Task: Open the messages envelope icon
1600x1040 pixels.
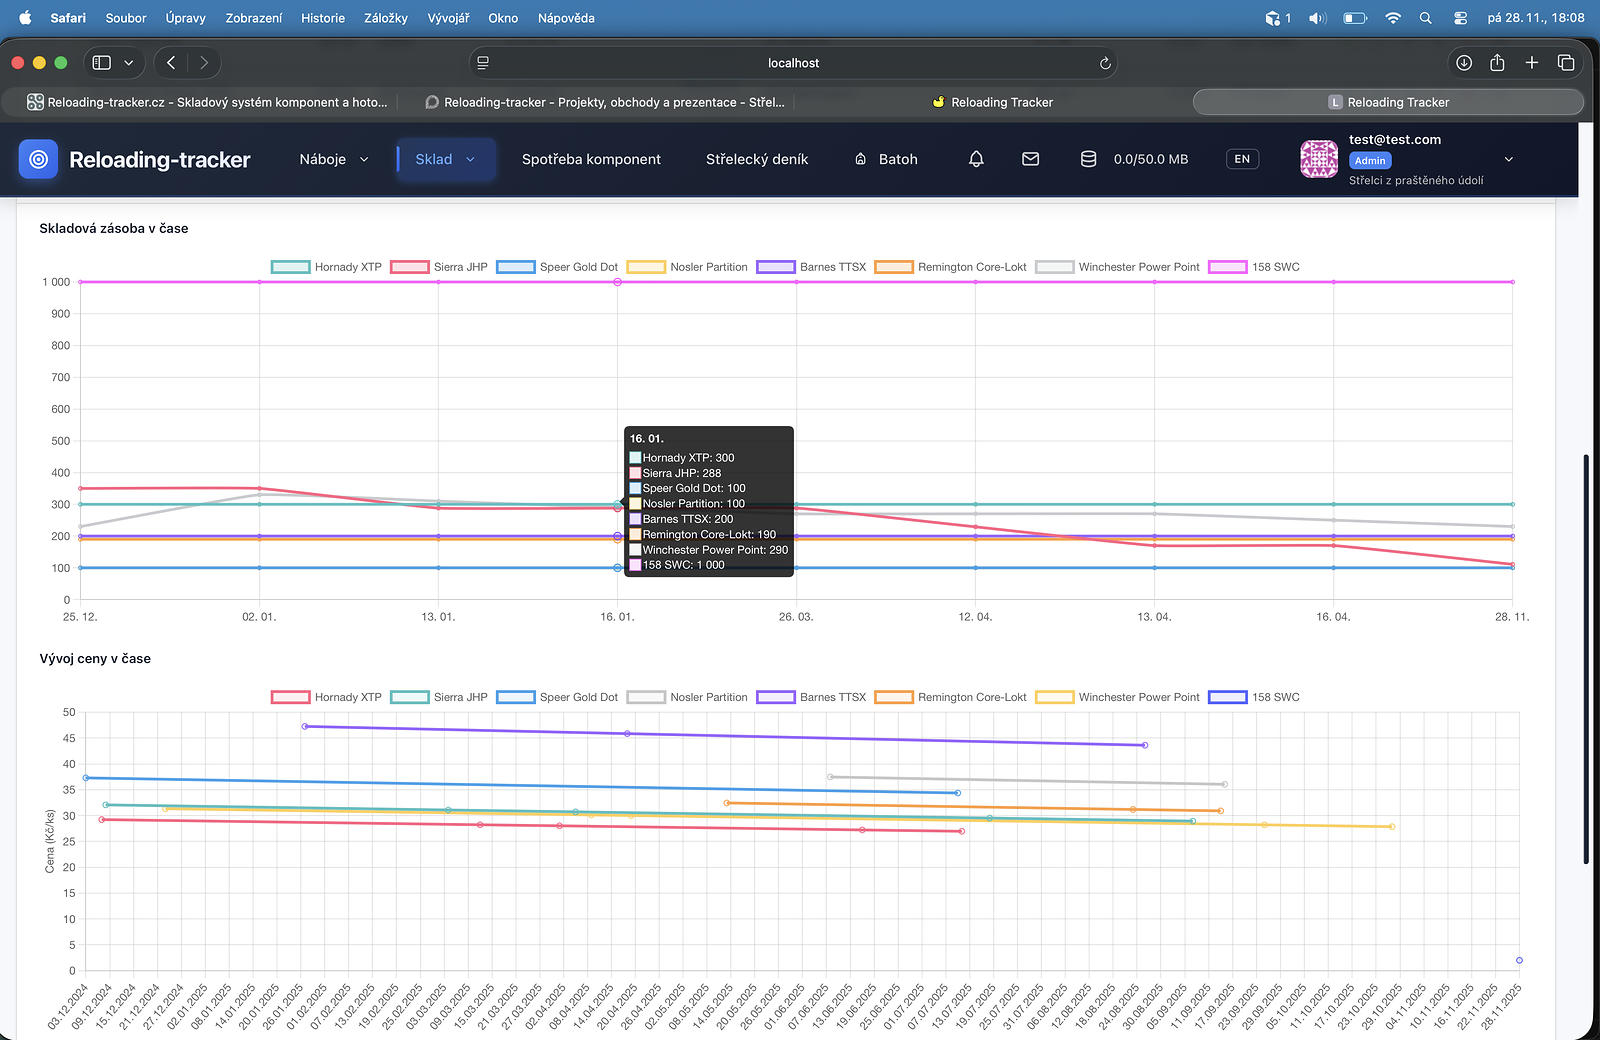Action: tap(1030, 159)
